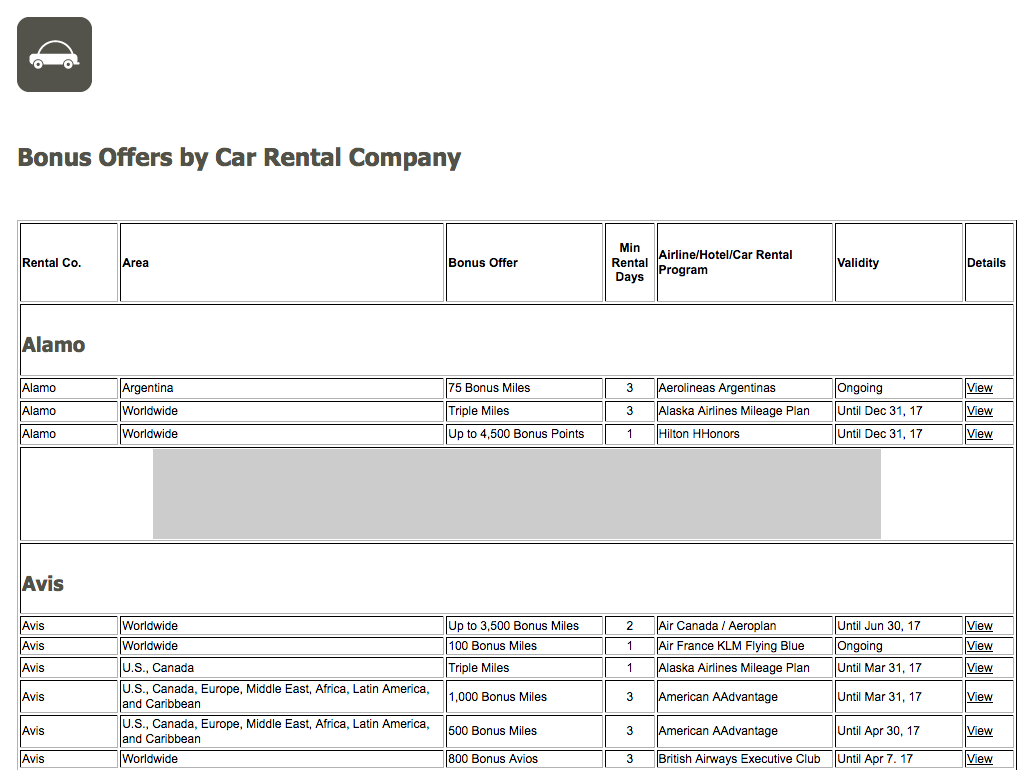1029x770 pixels.
Task: Select the 800 Bonus Avios cell
Action: (524, 759)
